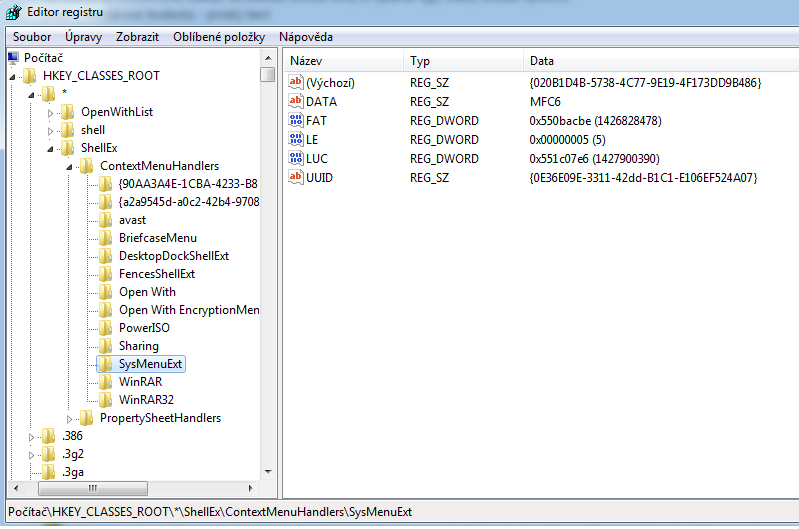The width and height of the screenshot is (799, 529).
Task: Collapse the HKEY_CLASSES_ROOT tree node
Action: tap(12, 77)
